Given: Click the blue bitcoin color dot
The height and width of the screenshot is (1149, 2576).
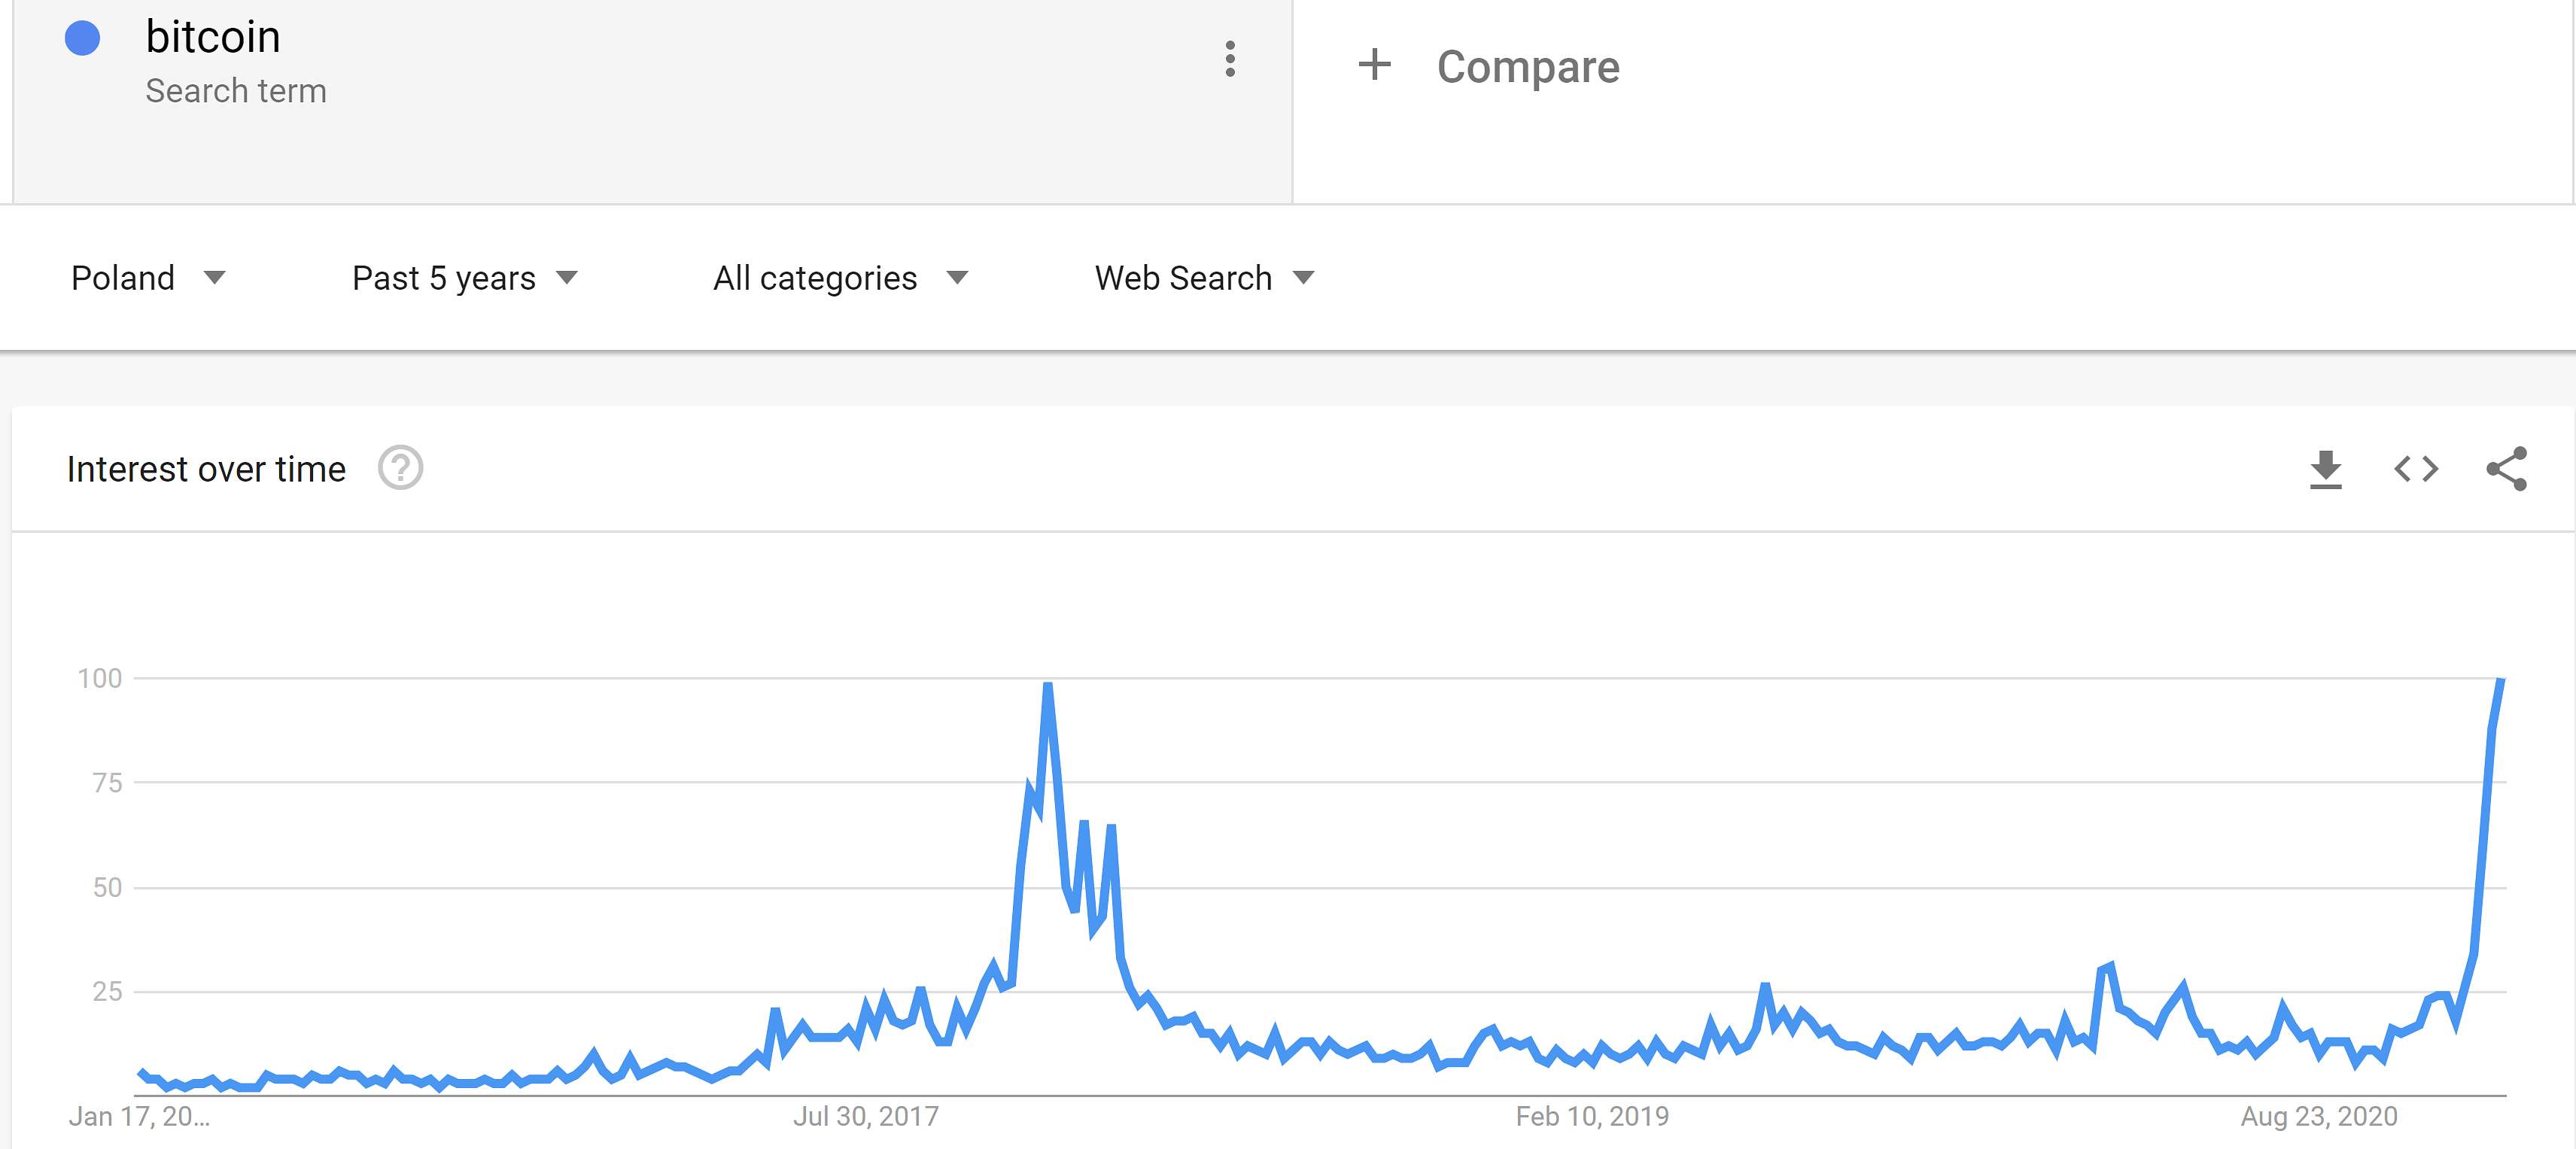Looking at the screenshot, I should coord(83,38).
